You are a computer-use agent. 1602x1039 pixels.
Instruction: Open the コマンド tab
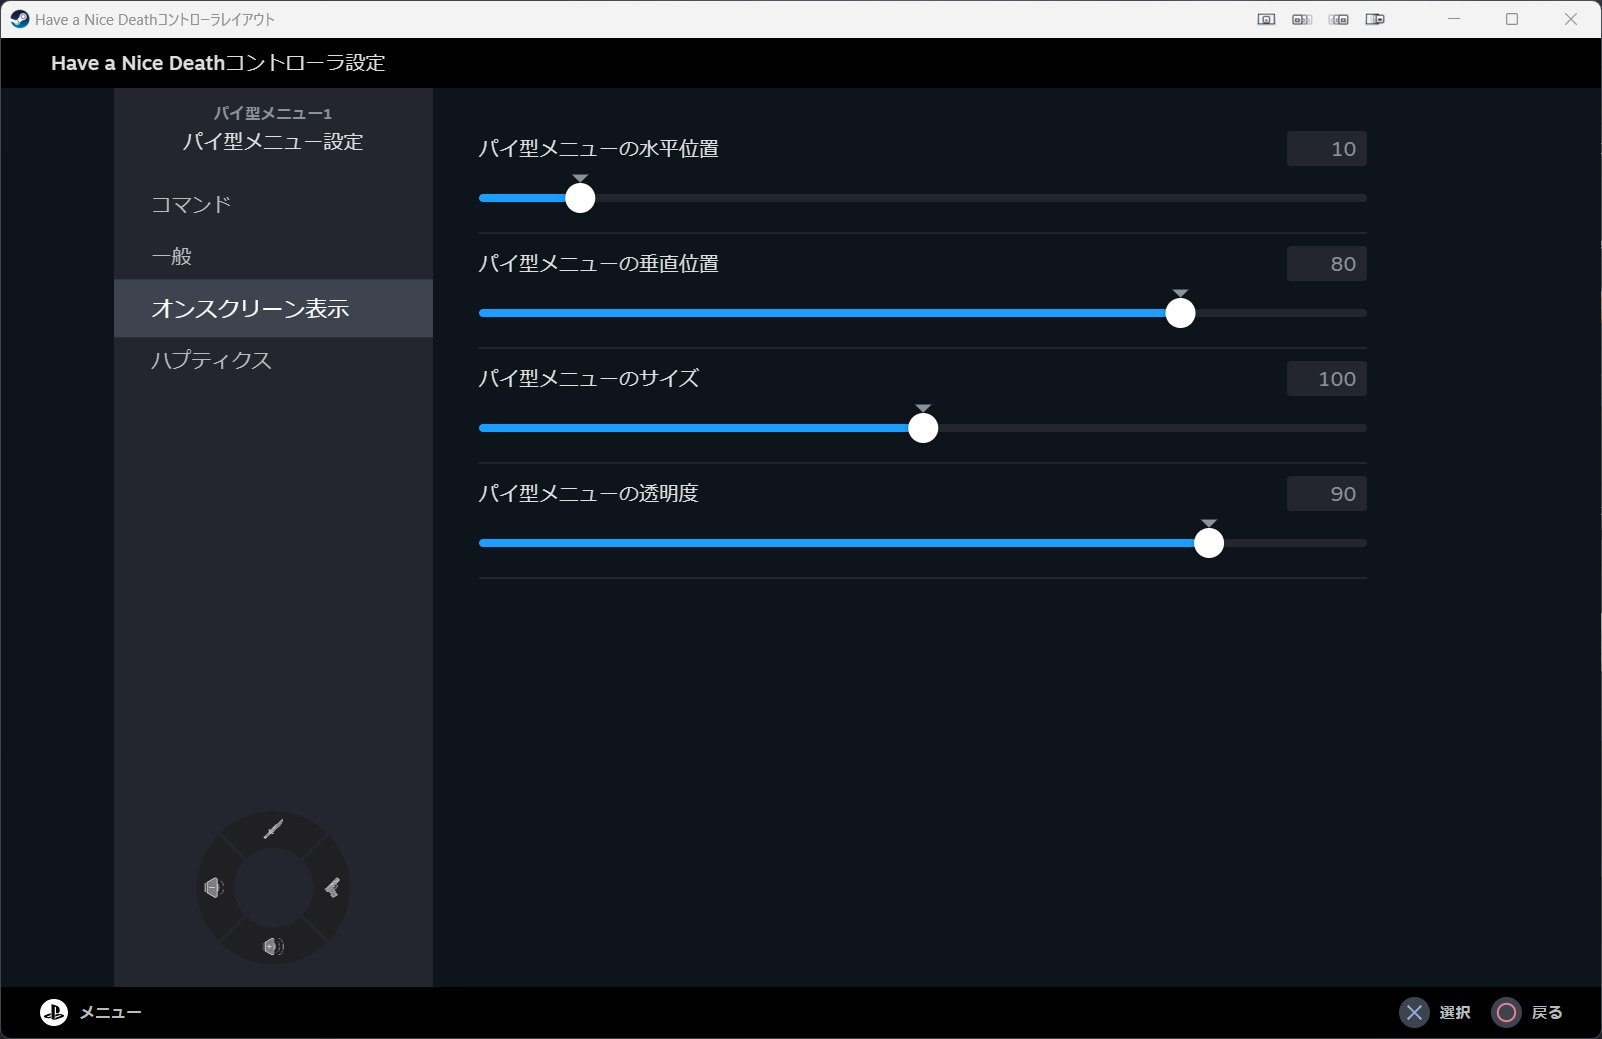pos(273,204)
